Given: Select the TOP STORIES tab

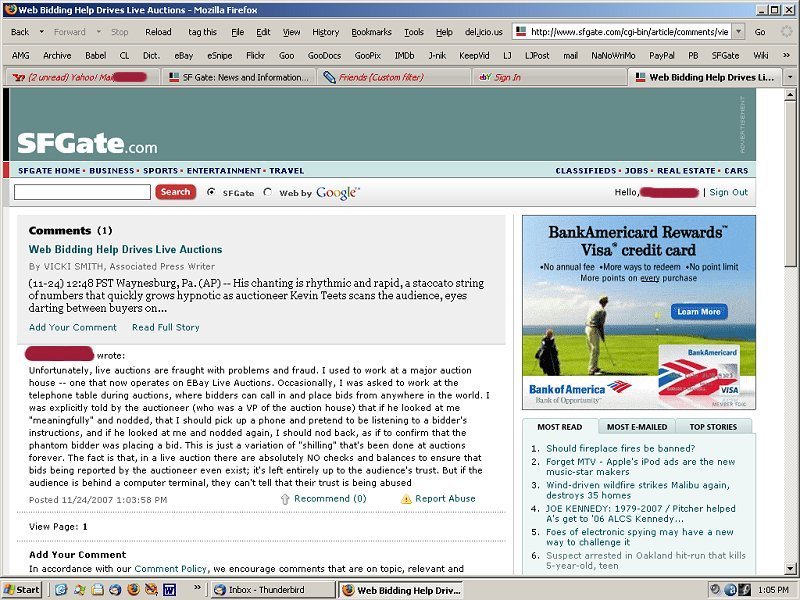Looking at the screenshot, I should tap(713, 427).
